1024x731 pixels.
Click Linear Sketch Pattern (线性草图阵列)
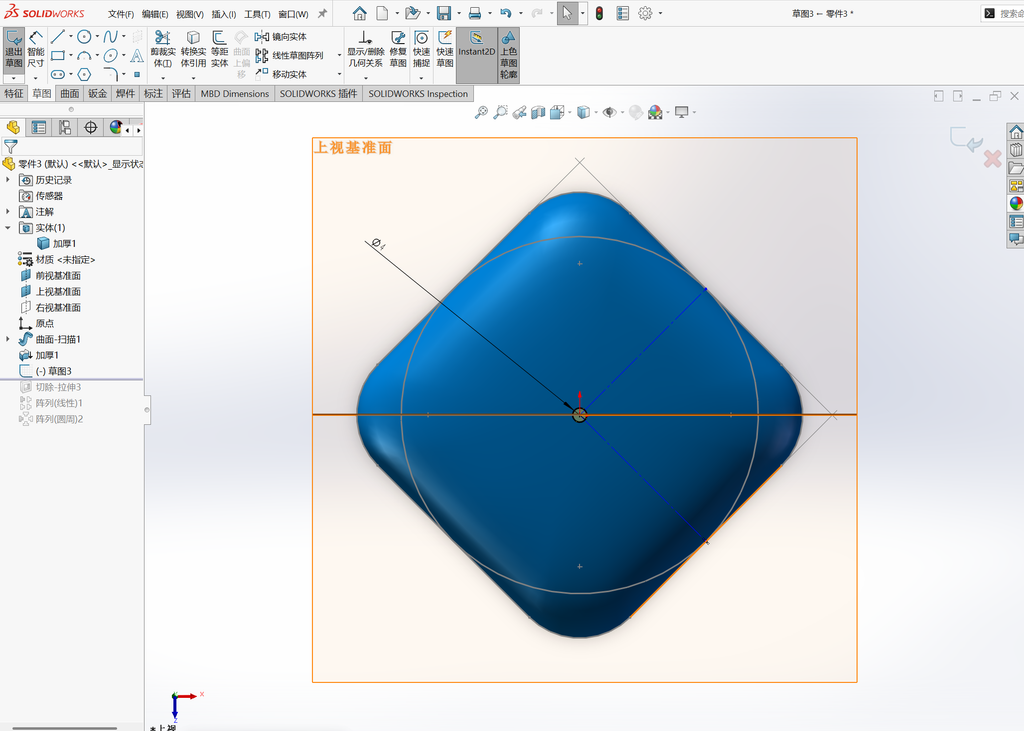coord(289,56)
